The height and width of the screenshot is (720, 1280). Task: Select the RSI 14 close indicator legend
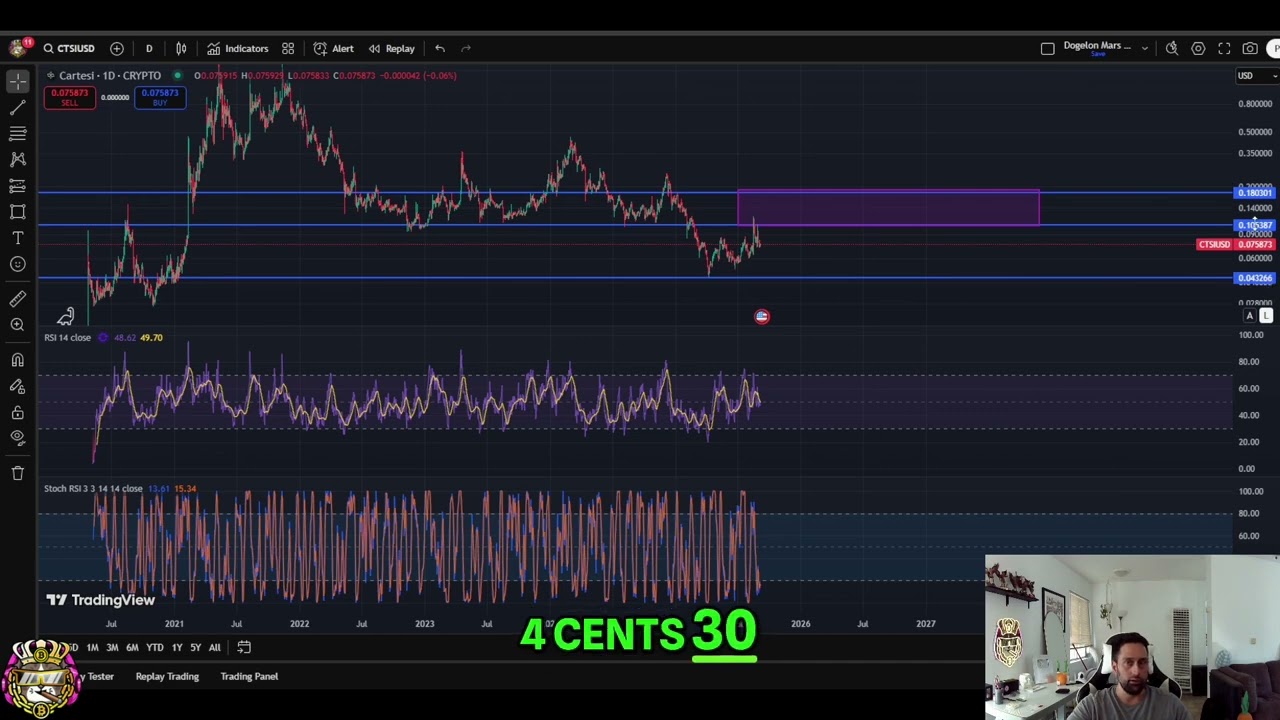[x=67, y=337]
